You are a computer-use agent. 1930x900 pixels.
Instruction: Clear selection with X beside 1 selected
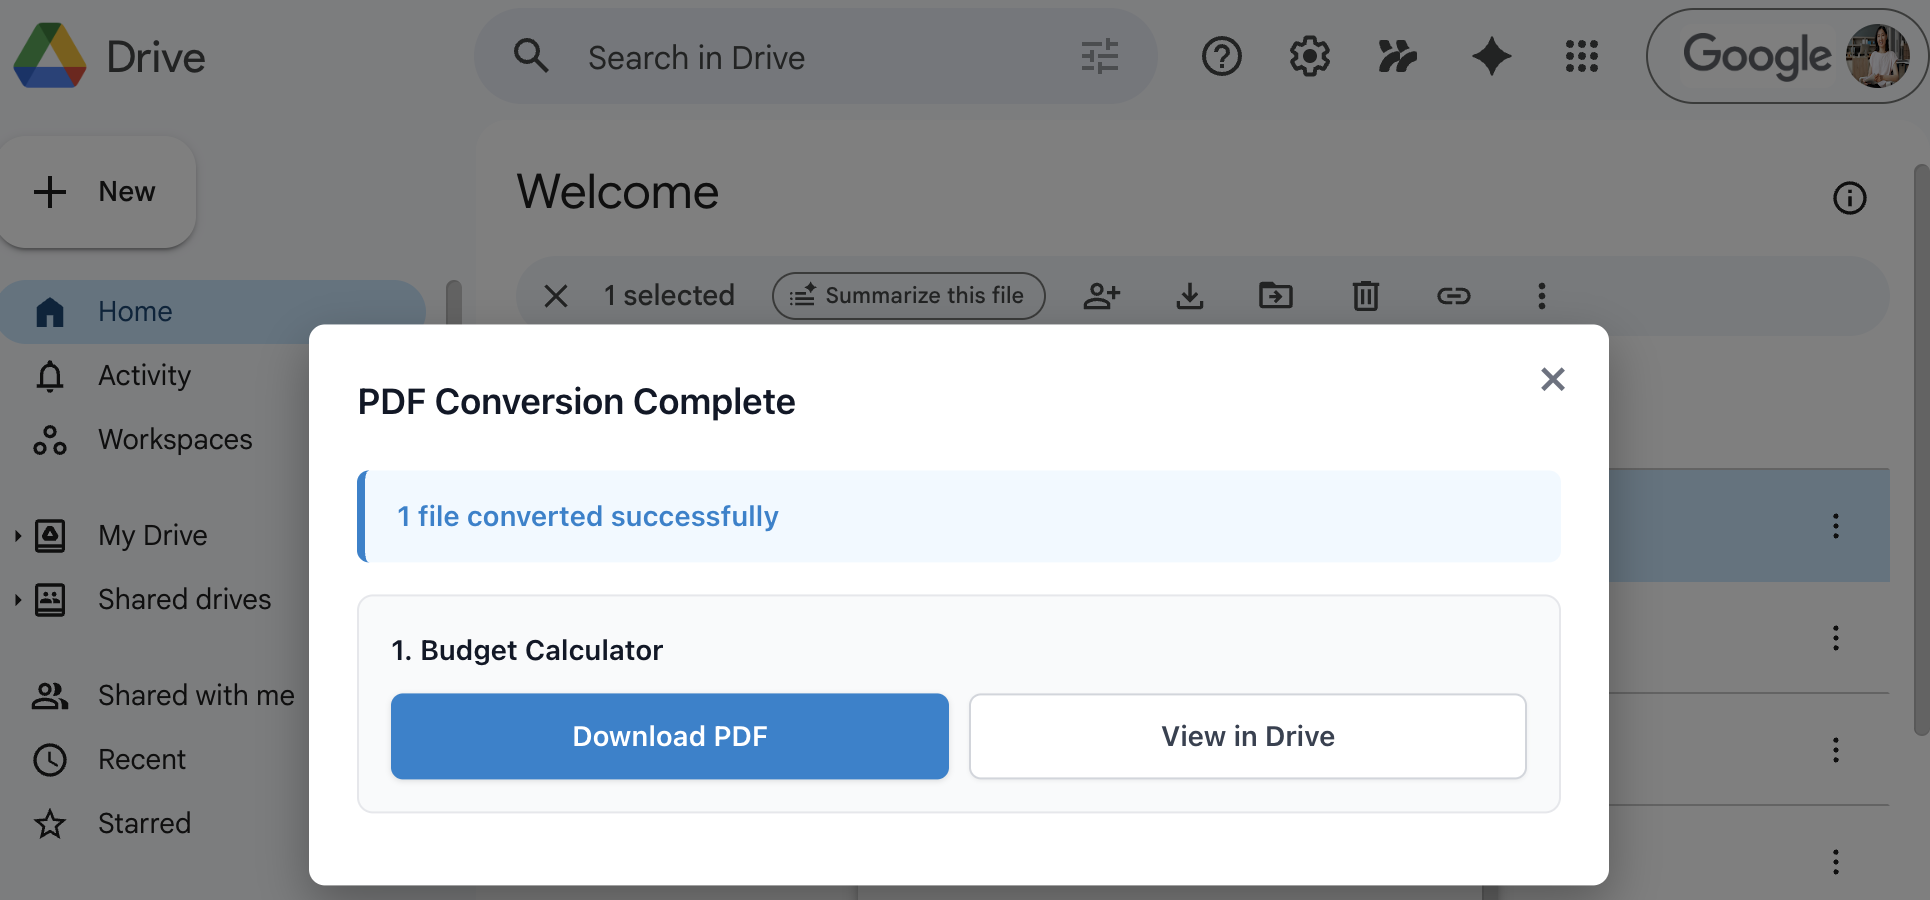click(x=556, y=296)
